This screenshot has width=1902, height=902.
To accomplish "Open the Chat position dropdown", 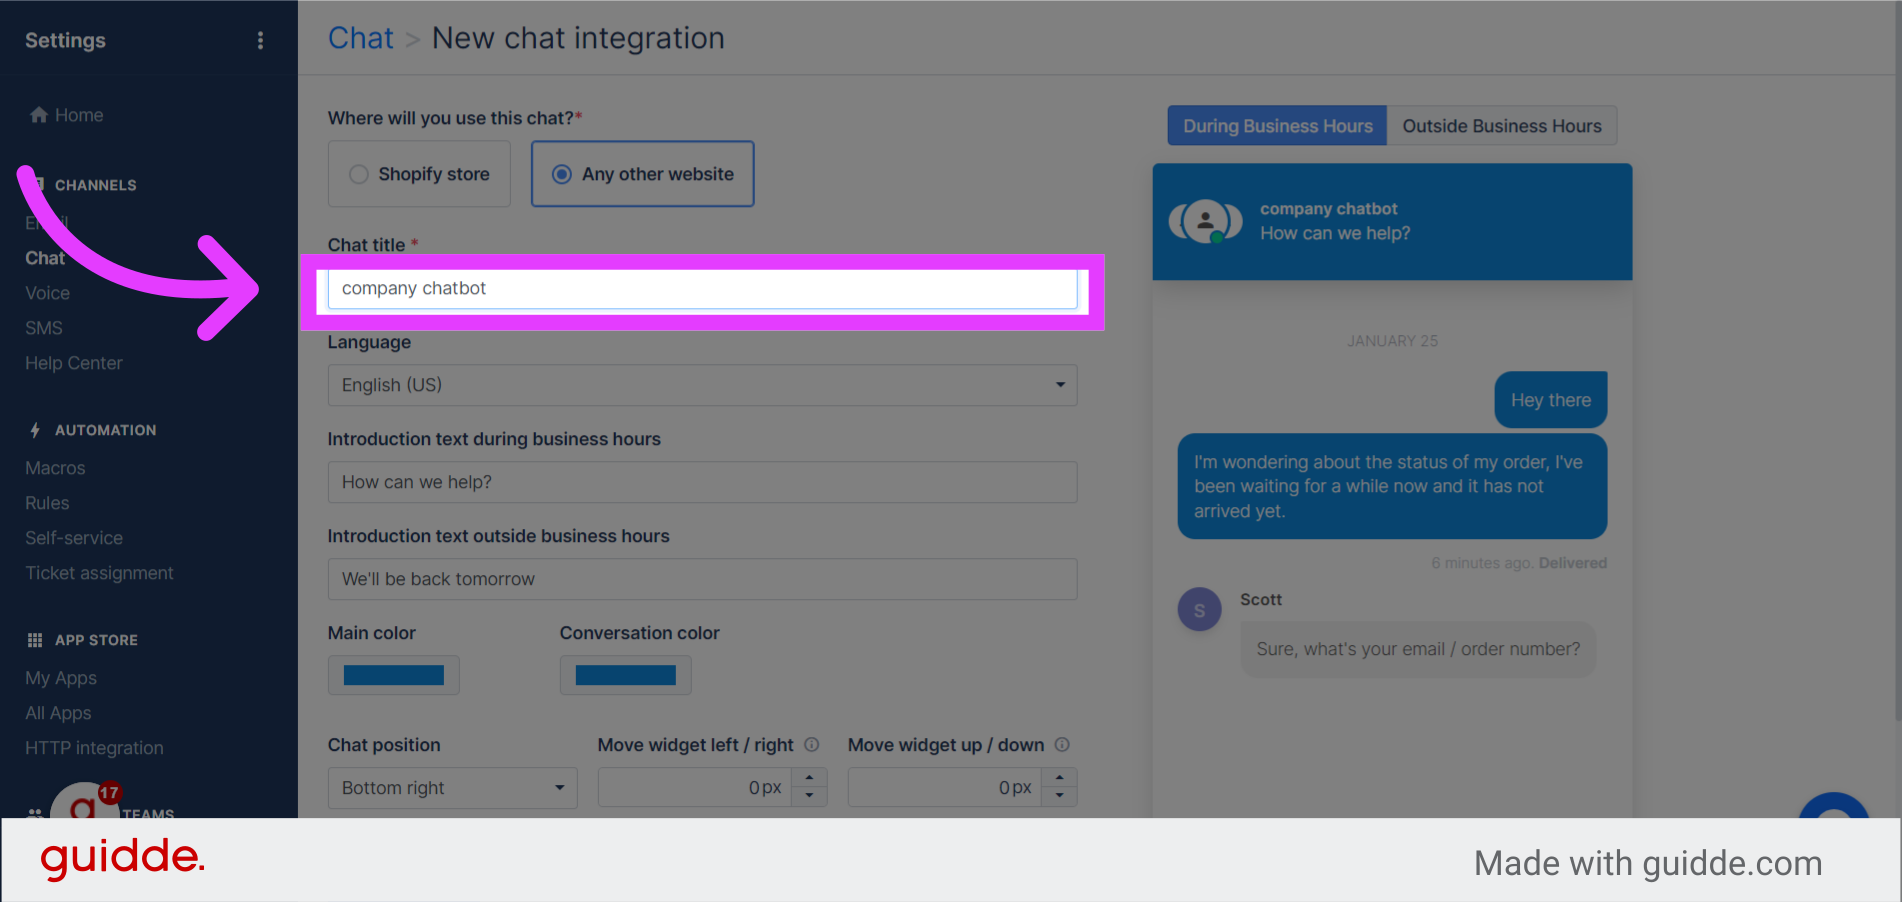I will coord(452,788).
